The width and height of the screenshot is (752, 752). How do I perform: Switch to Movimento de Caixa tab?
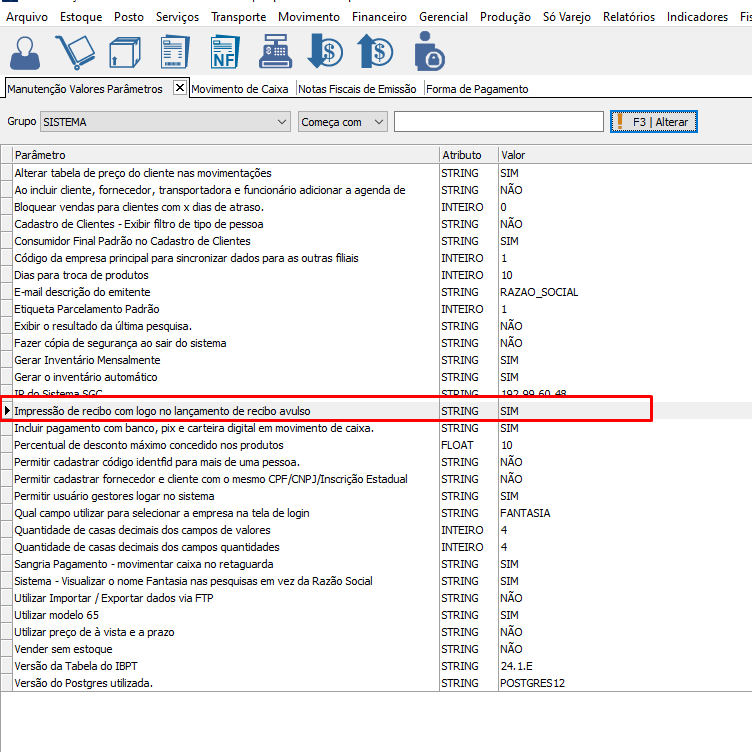point(240,89)
